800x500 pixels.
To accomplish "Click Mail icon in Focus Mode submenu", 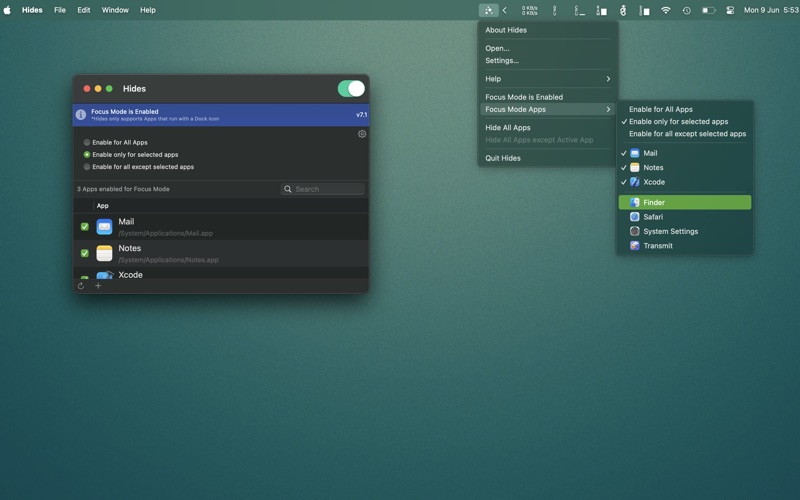I will point(635,153).
